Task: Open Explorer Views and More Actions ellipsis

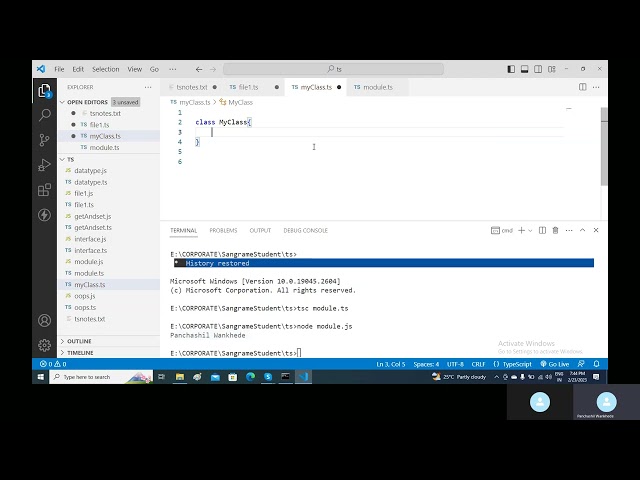Action: pos(148,87)
